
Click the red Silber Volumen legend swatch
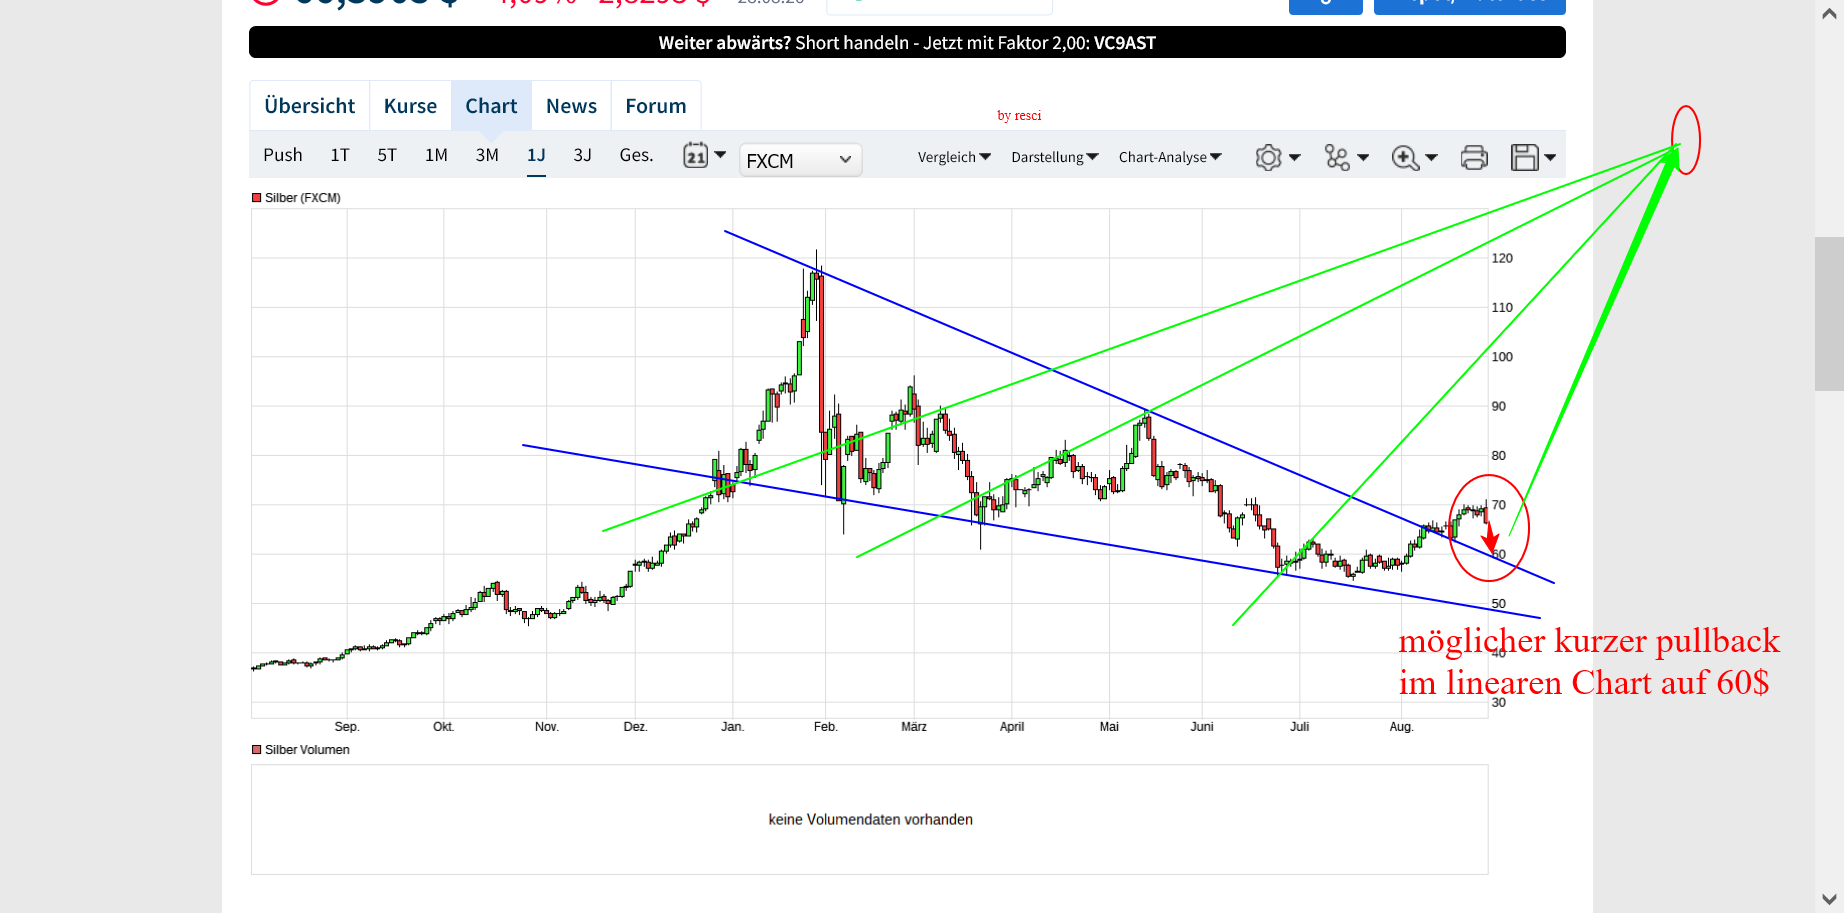tap(257, 750)
